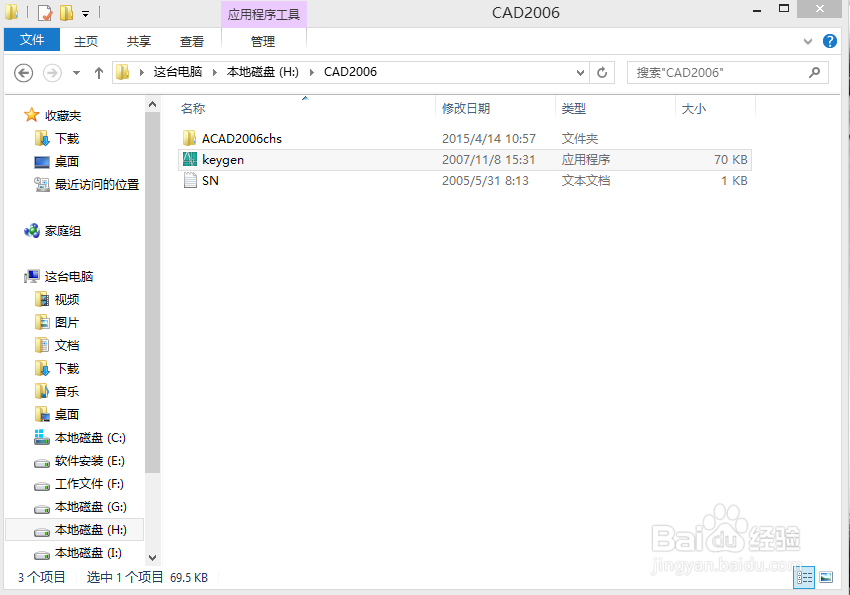The width and height of the screenshot is (850, 595).
Task: Select the SN file name
Action: click(210, 180)
